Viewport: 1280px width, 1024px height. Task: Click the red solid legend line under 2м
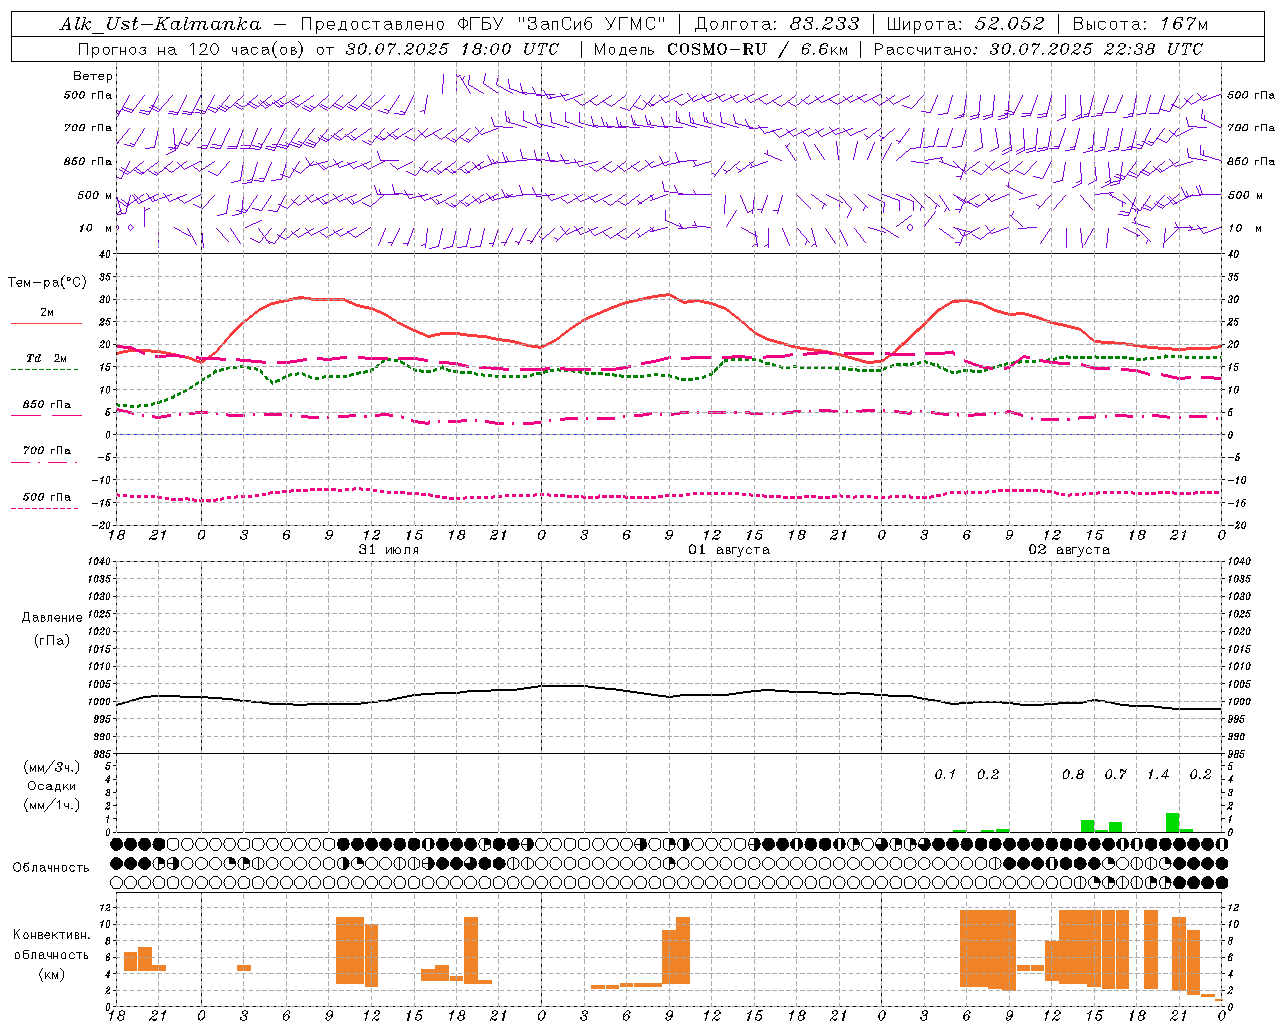[x=46, y=324]
